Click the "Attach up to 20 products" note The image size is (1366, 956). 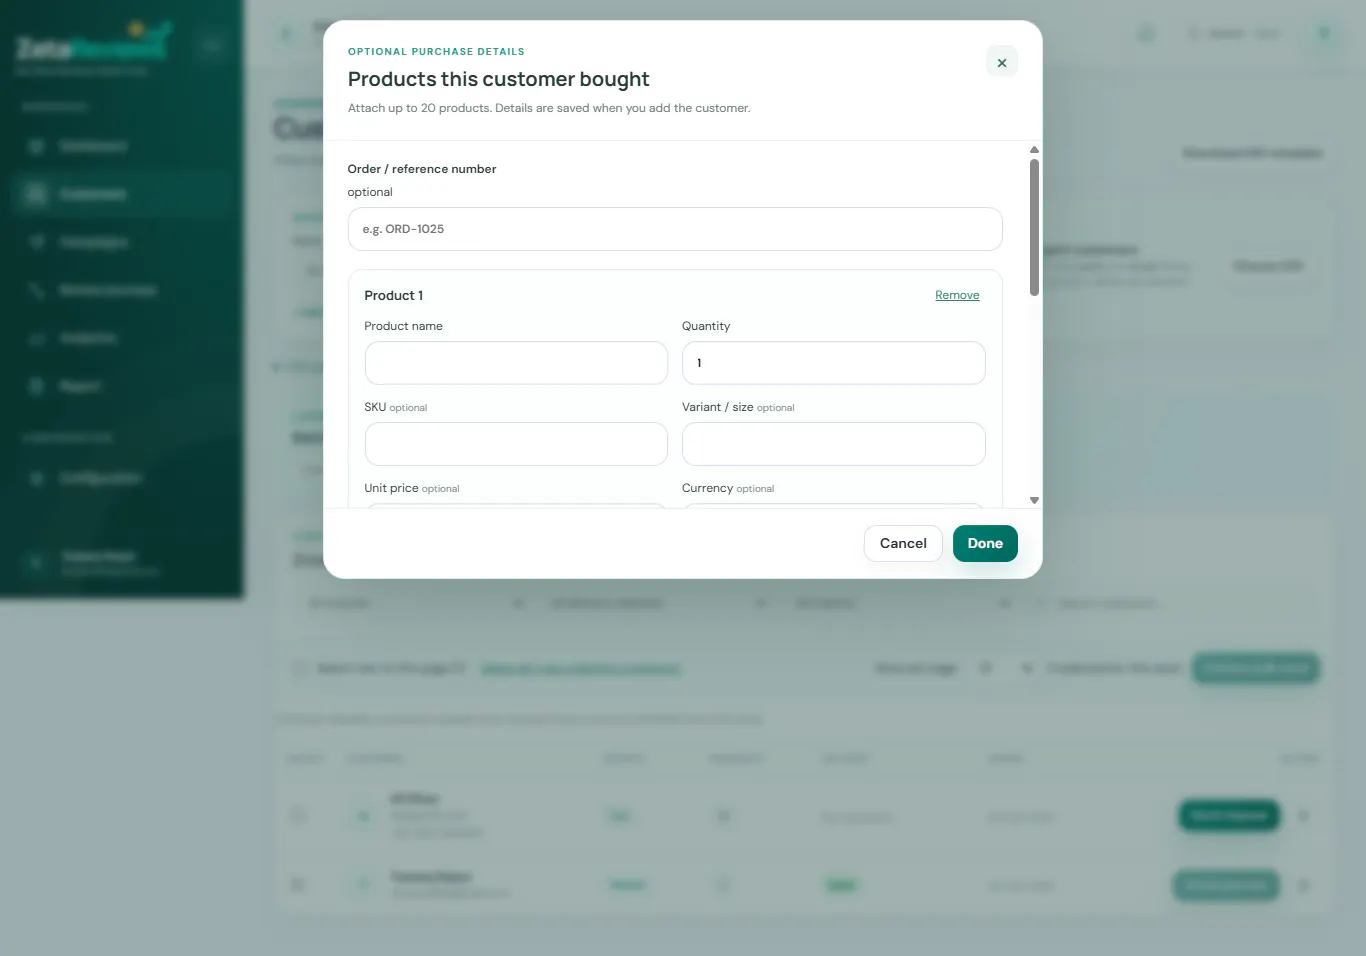[549, 108]
